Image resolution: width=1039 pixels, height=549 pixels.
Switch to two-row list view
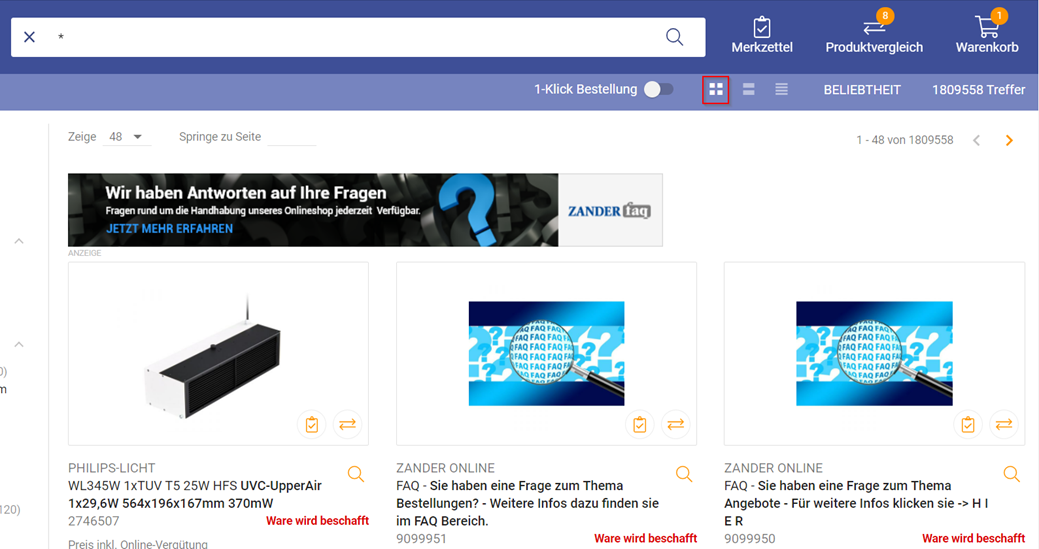click(x=748, y=90)
